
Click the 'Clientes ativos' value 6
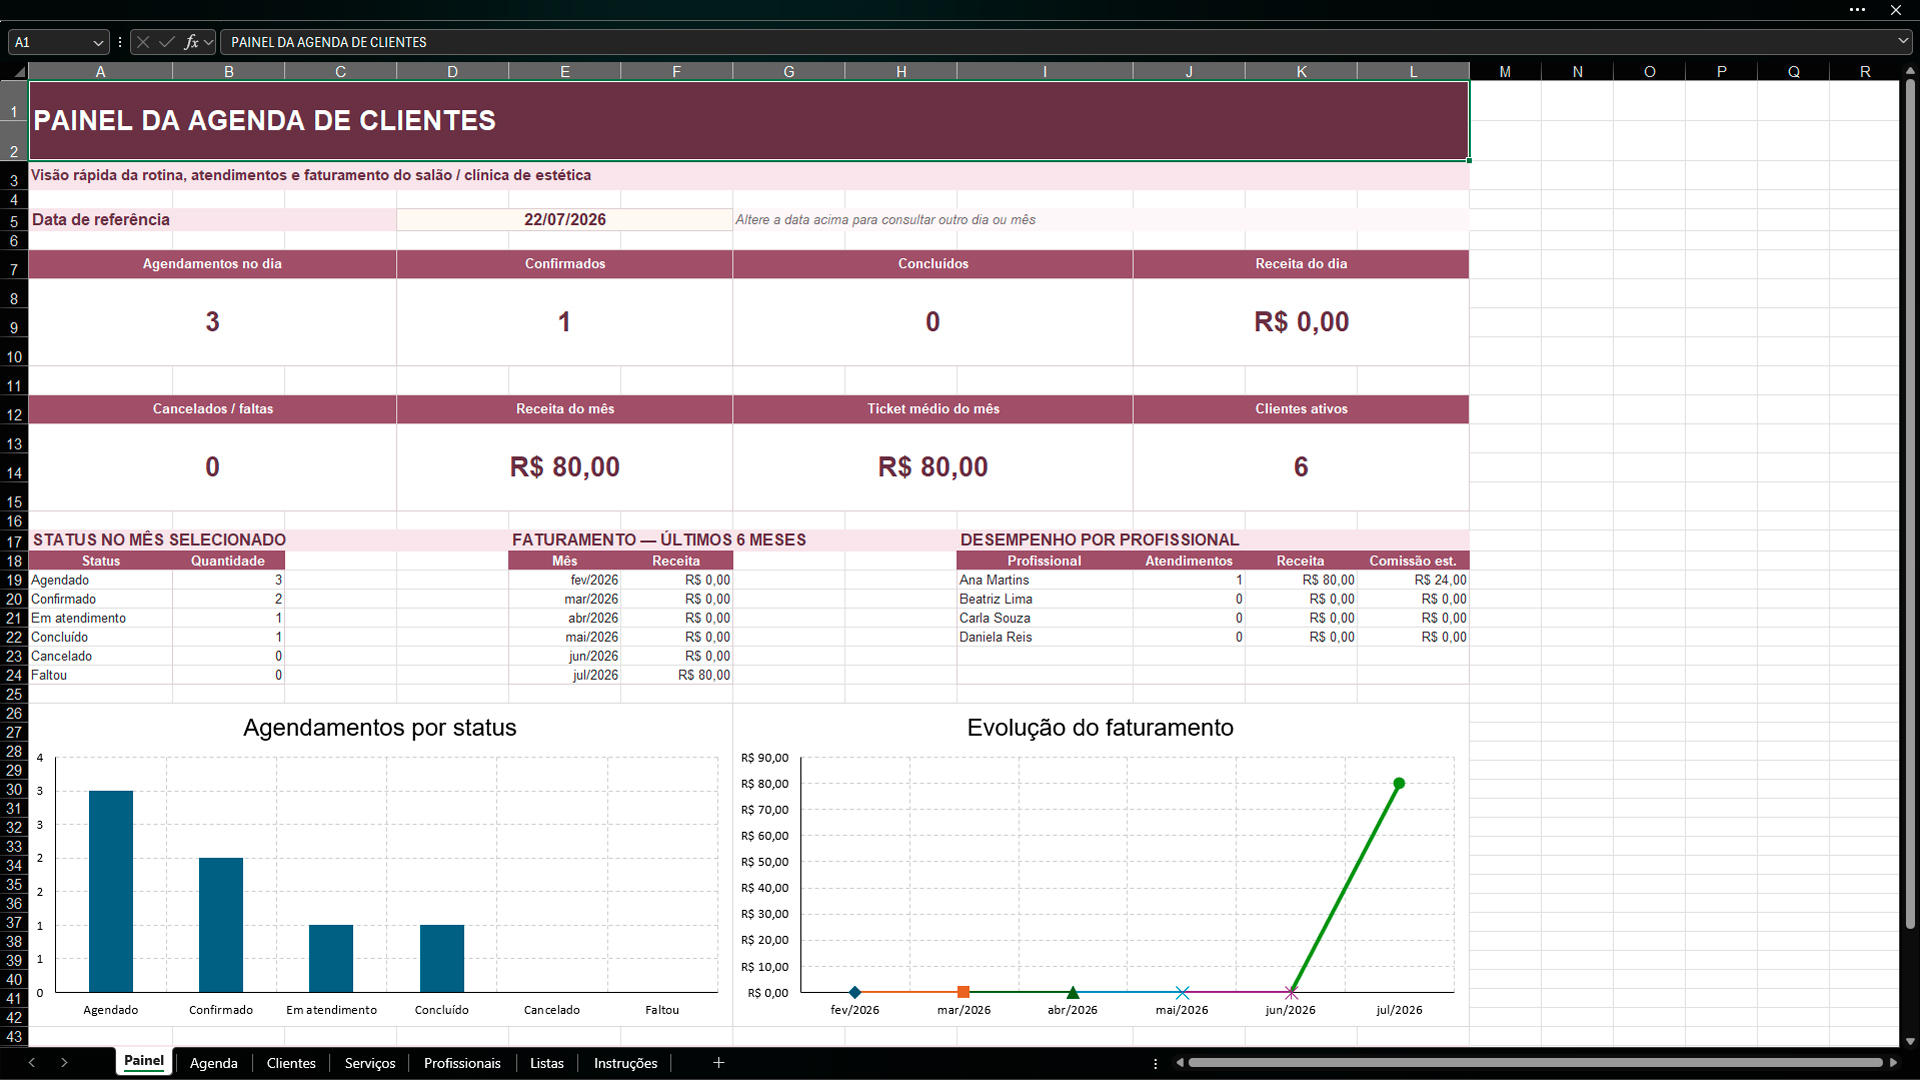click(1301, 467)
